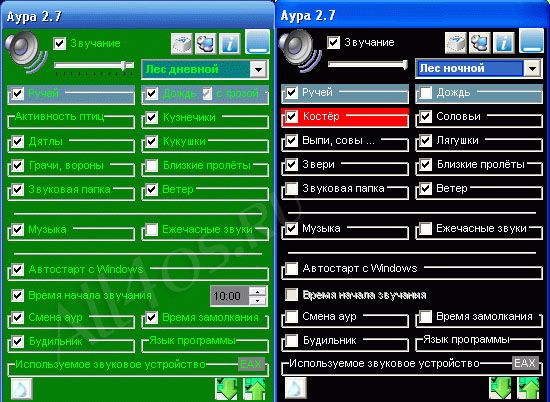Click the info icon in the black window
This screenshot has height=402, width=550.
click(x=504, y=43)
